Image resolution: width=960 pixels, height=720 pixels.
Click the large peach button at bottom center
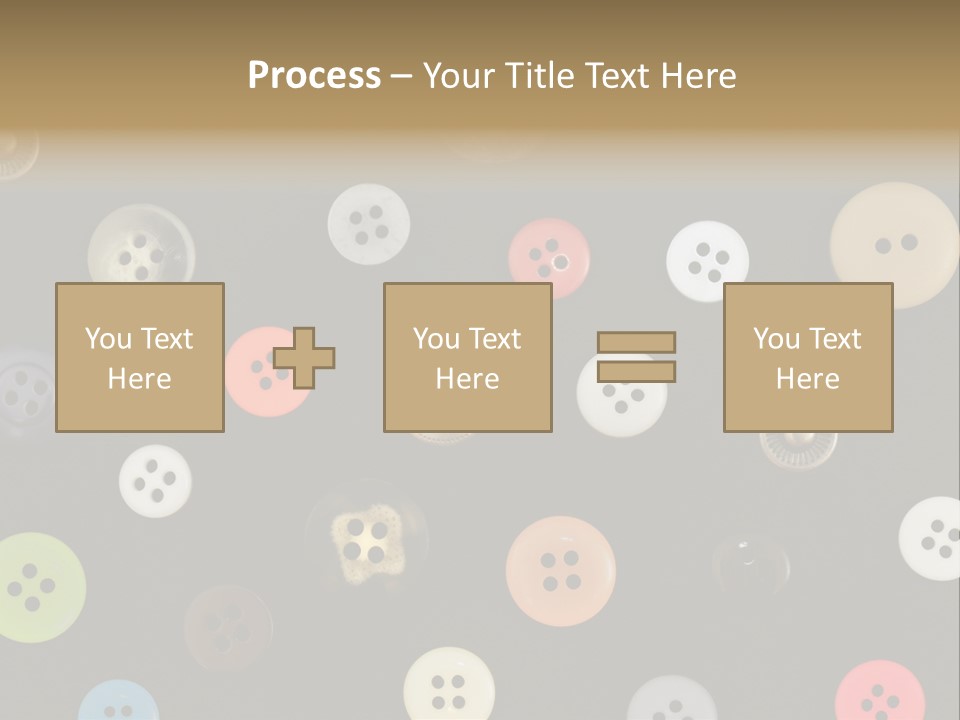coord(560,572)
